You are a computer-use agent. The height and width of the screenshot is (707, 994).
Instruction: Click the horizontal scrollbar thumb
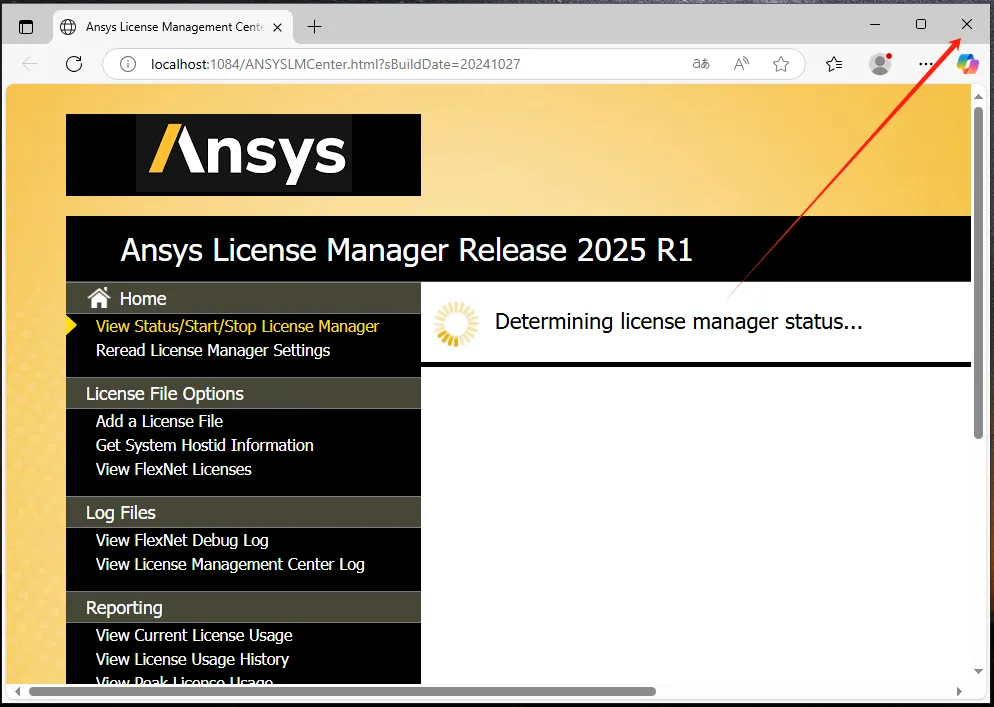tap(342, 691)
